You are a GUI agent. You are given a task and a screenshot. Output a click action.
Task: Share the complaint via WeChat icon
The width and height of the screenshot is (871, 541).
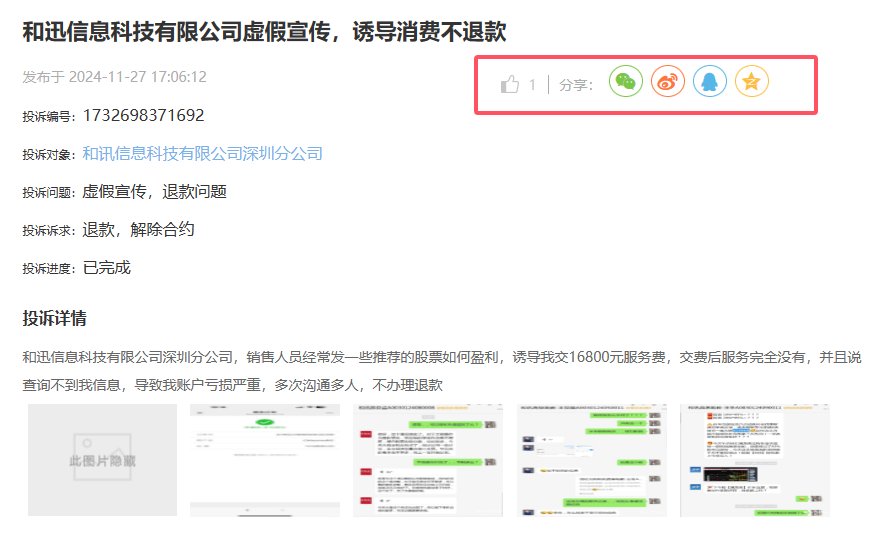tap(625, 82)
